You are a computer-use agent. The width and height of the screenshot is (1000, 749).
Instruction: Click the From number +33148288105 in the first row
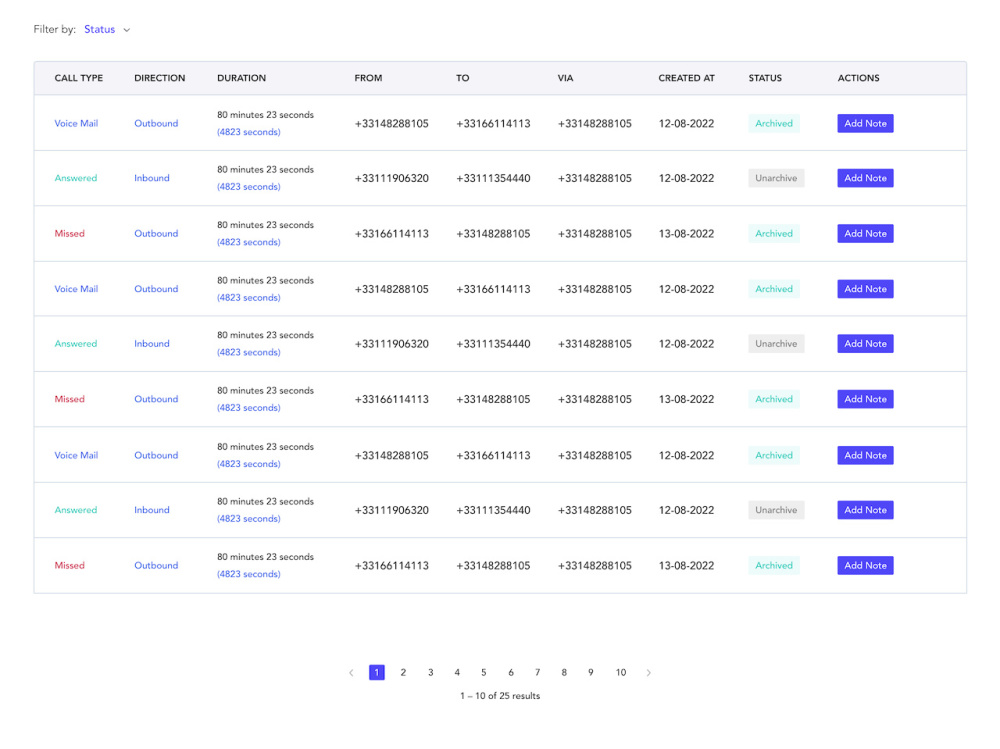392,124
